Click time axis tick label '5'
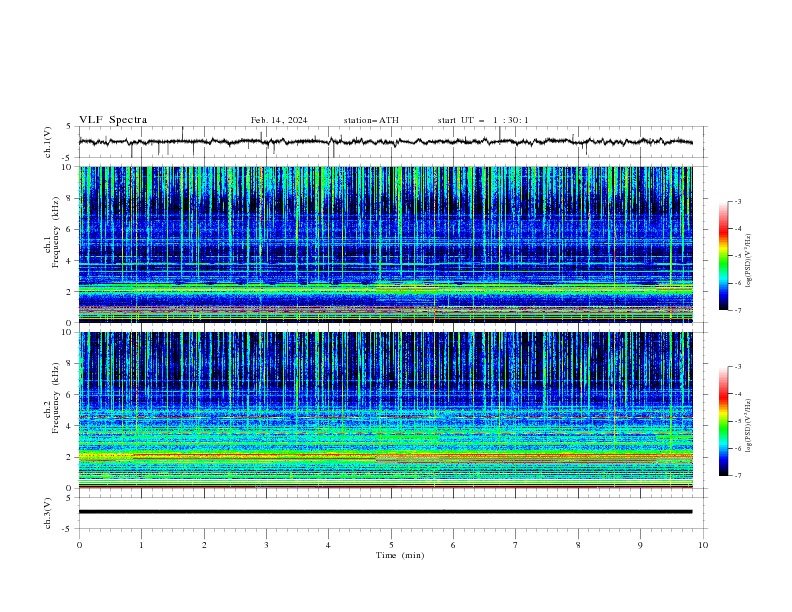 pos(391,545)
